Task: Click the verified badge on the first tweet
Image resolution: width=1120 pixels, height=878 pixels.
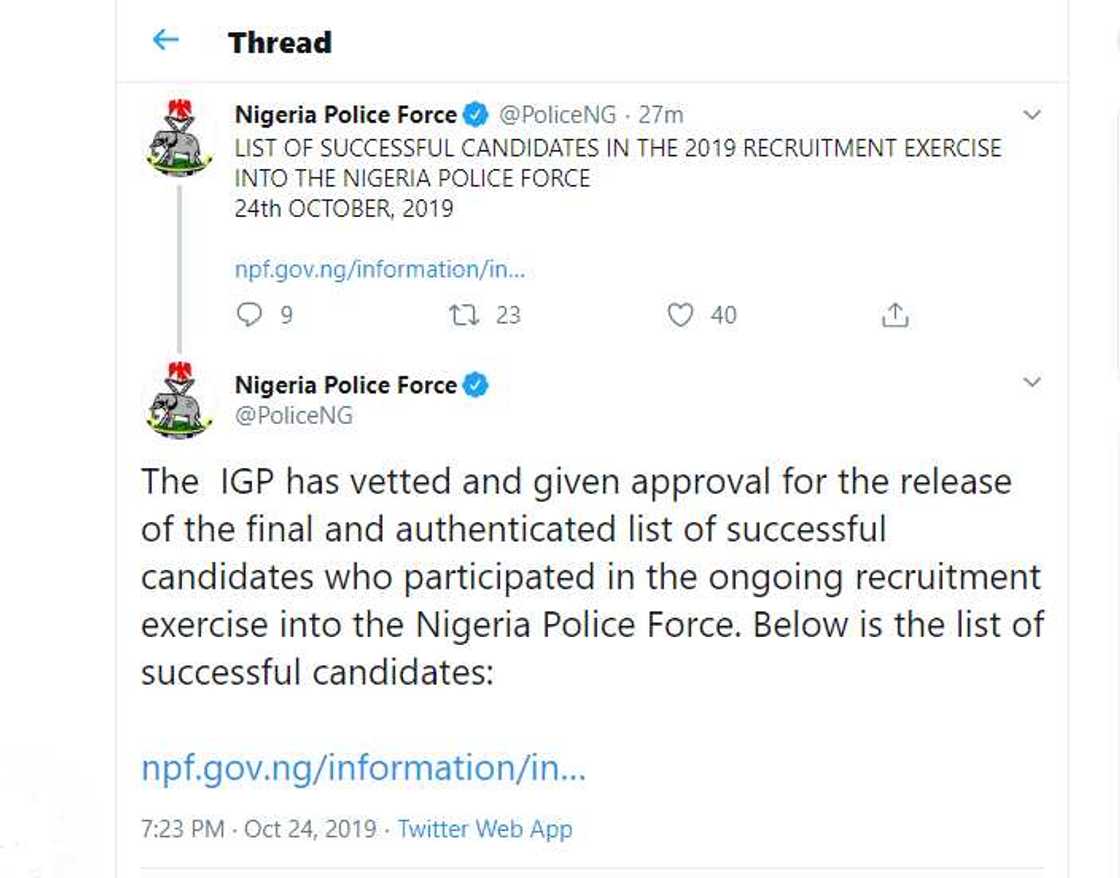Action: (x=476, y=115)
